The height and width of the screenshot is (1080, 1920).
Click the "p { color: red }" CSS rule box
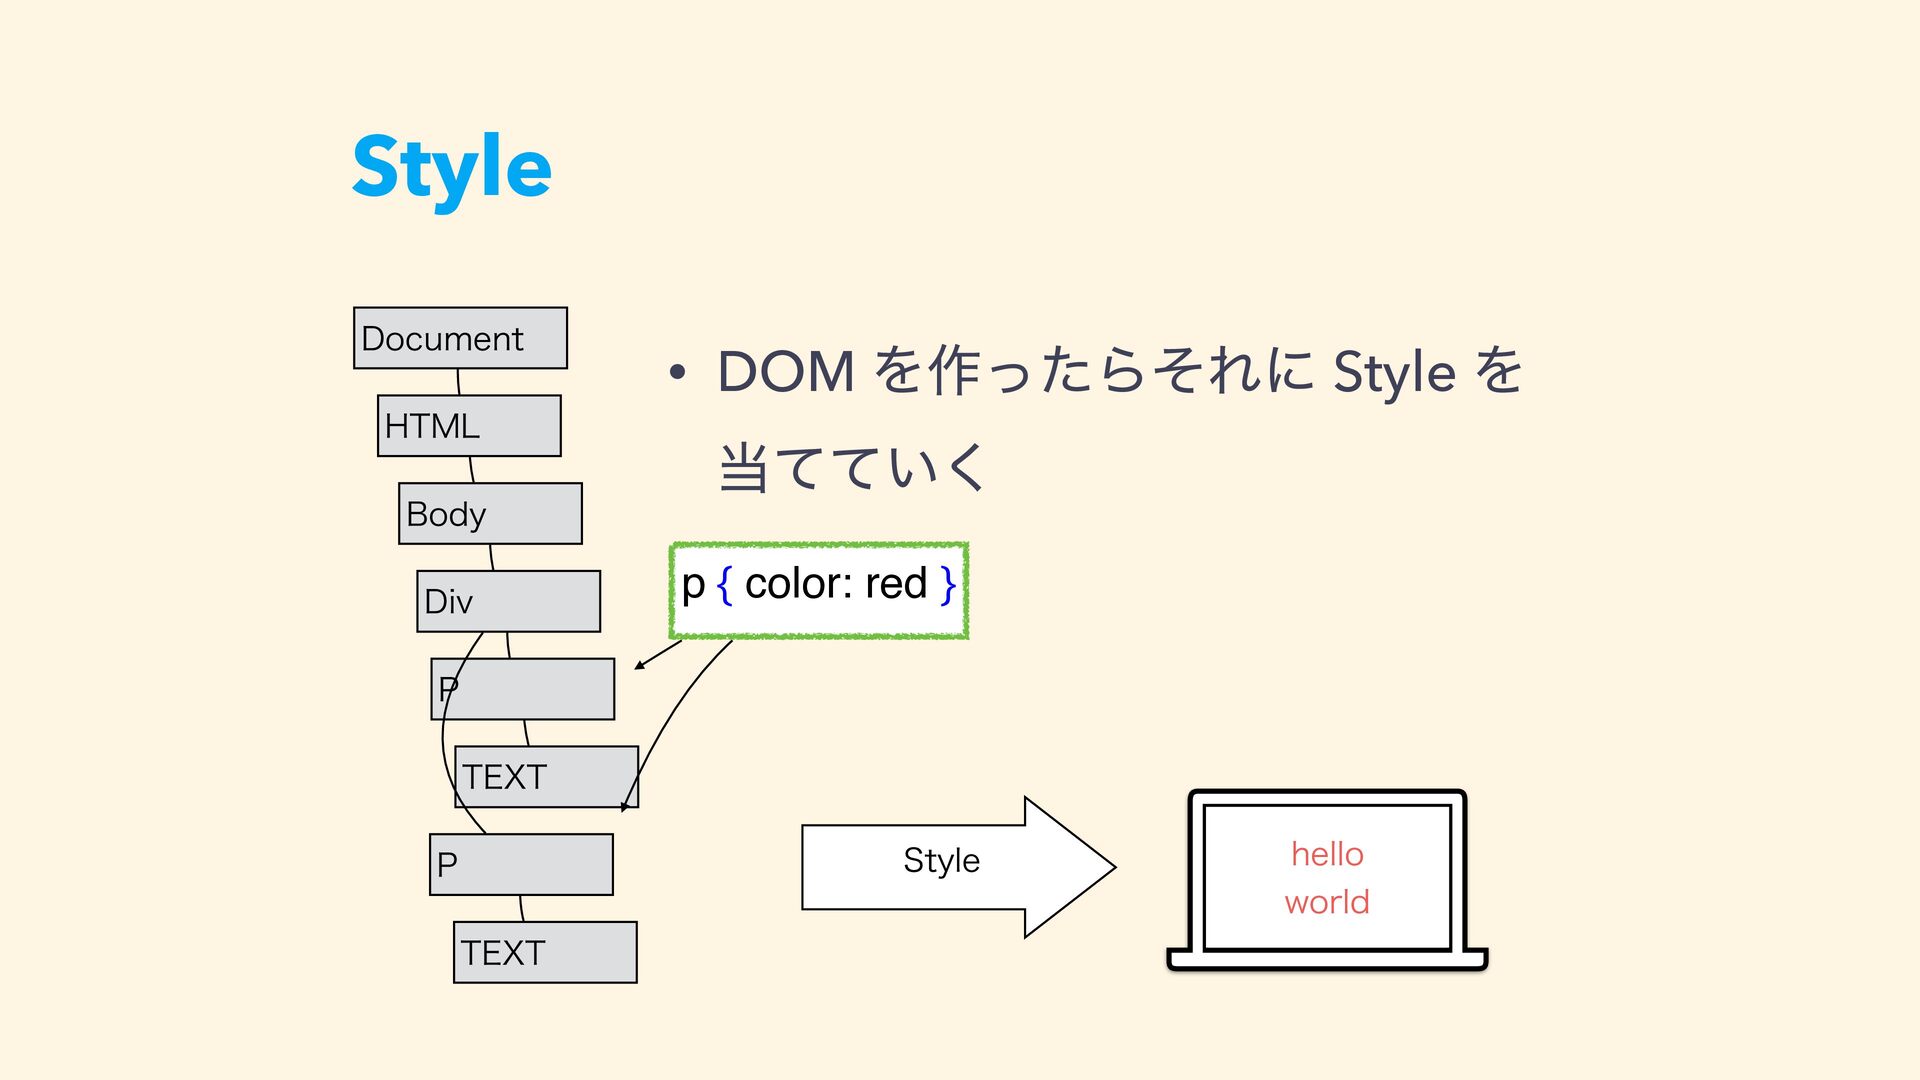pos(819,590)
